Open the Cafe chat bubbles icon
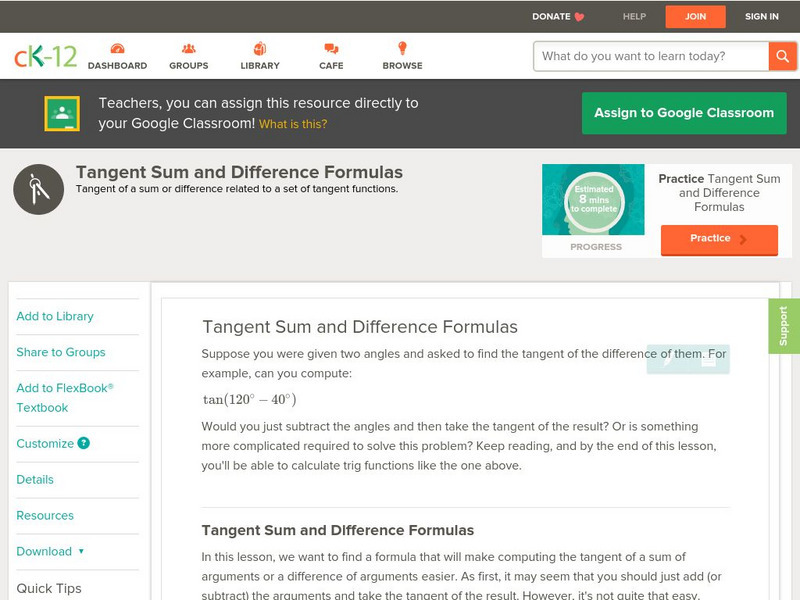The width and height of the screenshot is (800, 600). click(331, 49)
